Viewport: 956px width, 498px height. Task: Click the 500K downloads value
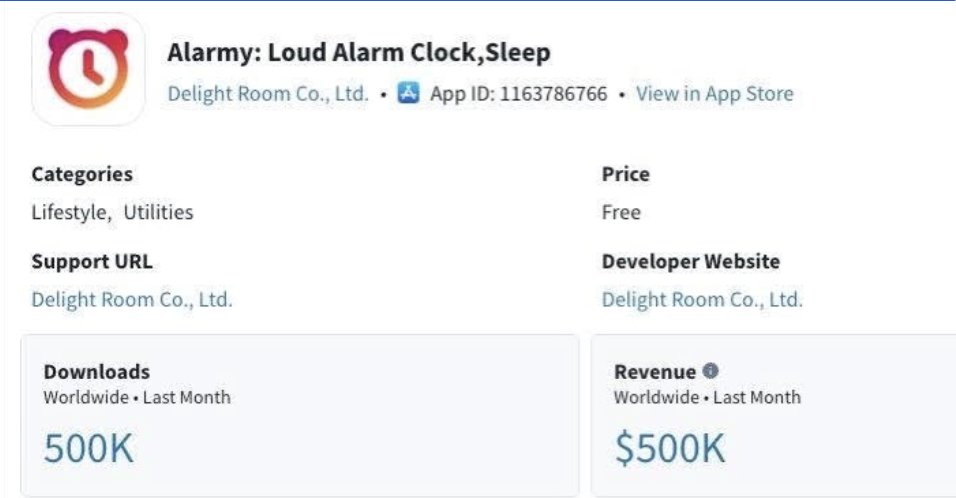(x=88, y=448)
